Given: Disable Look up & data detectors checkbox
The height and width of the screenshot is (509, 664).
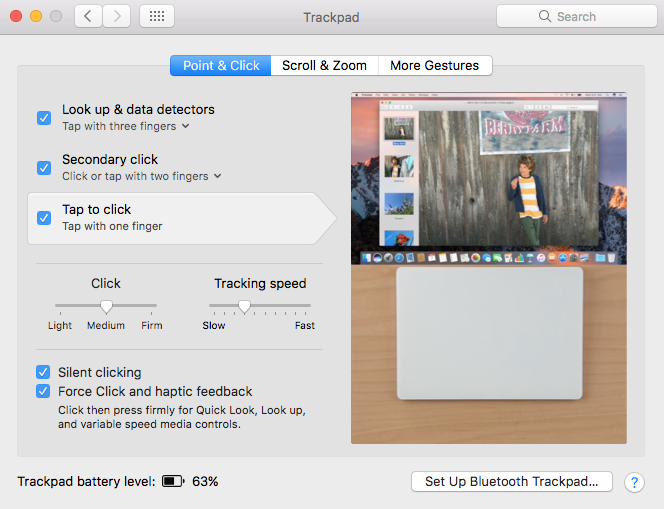Looking at the screenshot, I should [x=44, y=118].
